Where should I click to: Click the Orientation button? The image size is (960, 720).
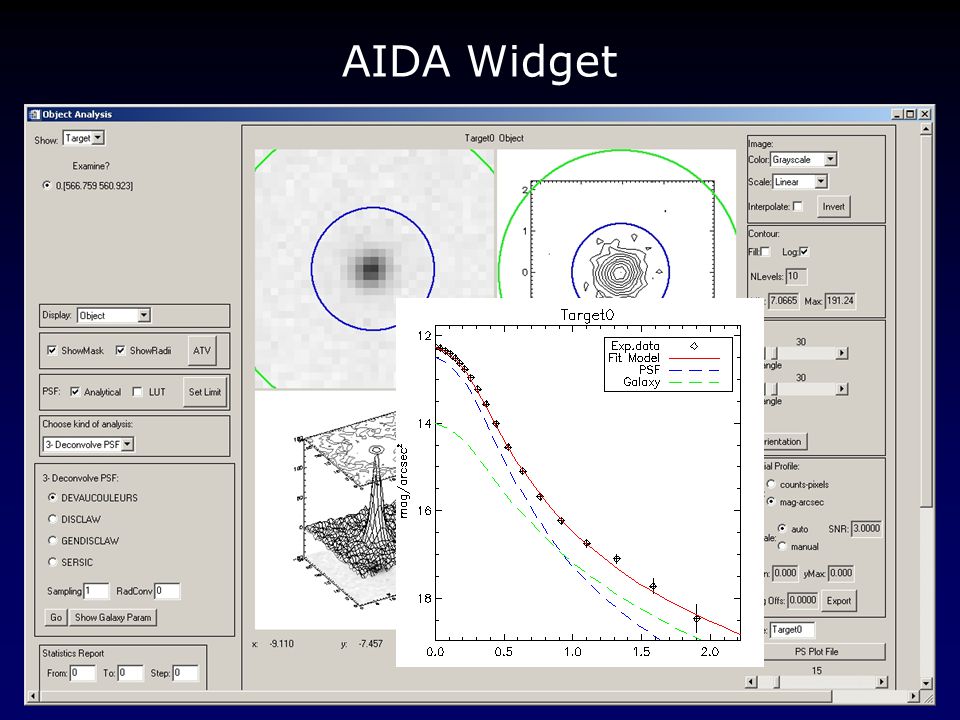coord(786,441)
